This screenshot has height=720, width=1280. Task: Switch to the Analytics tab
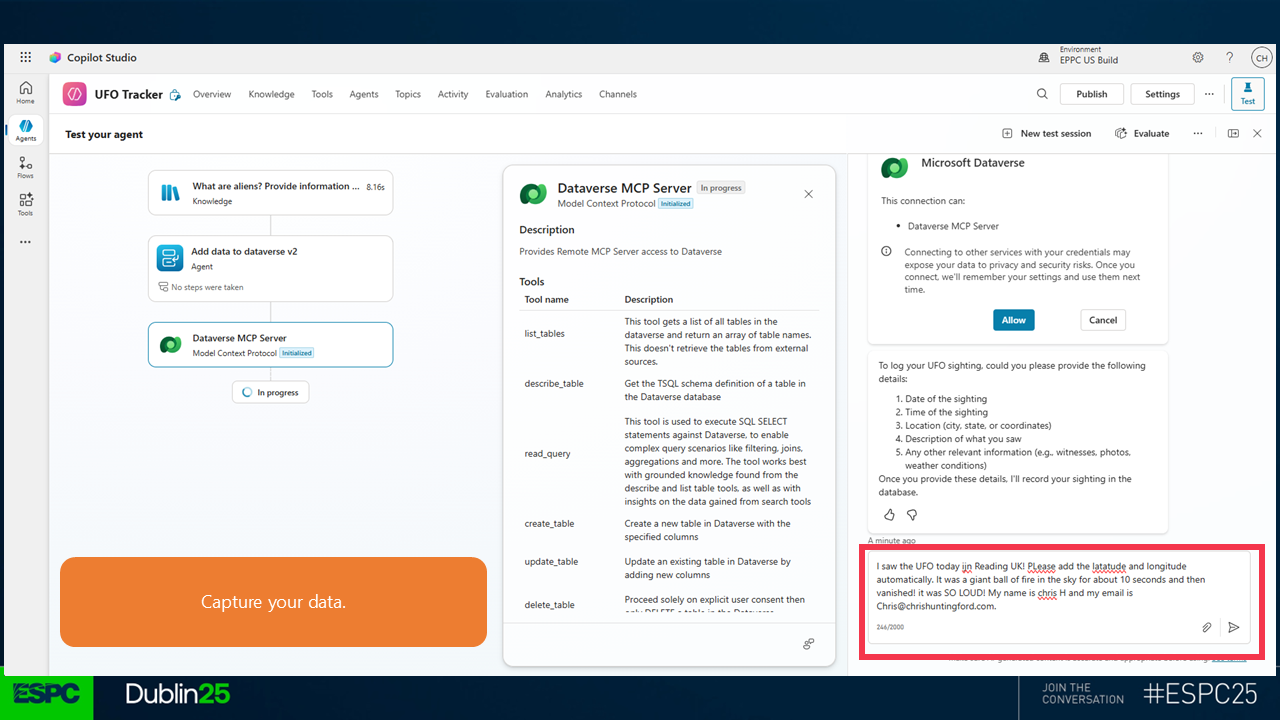[563, 94]
